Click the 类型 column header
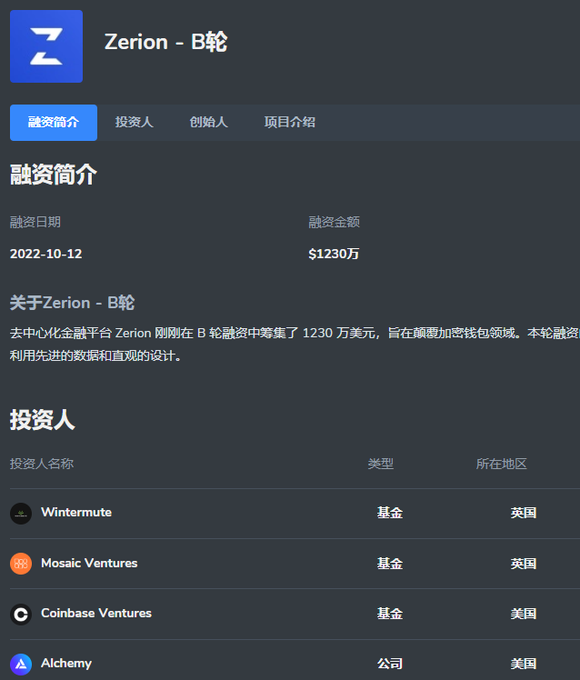580x680 pixels. coord(380,464)
